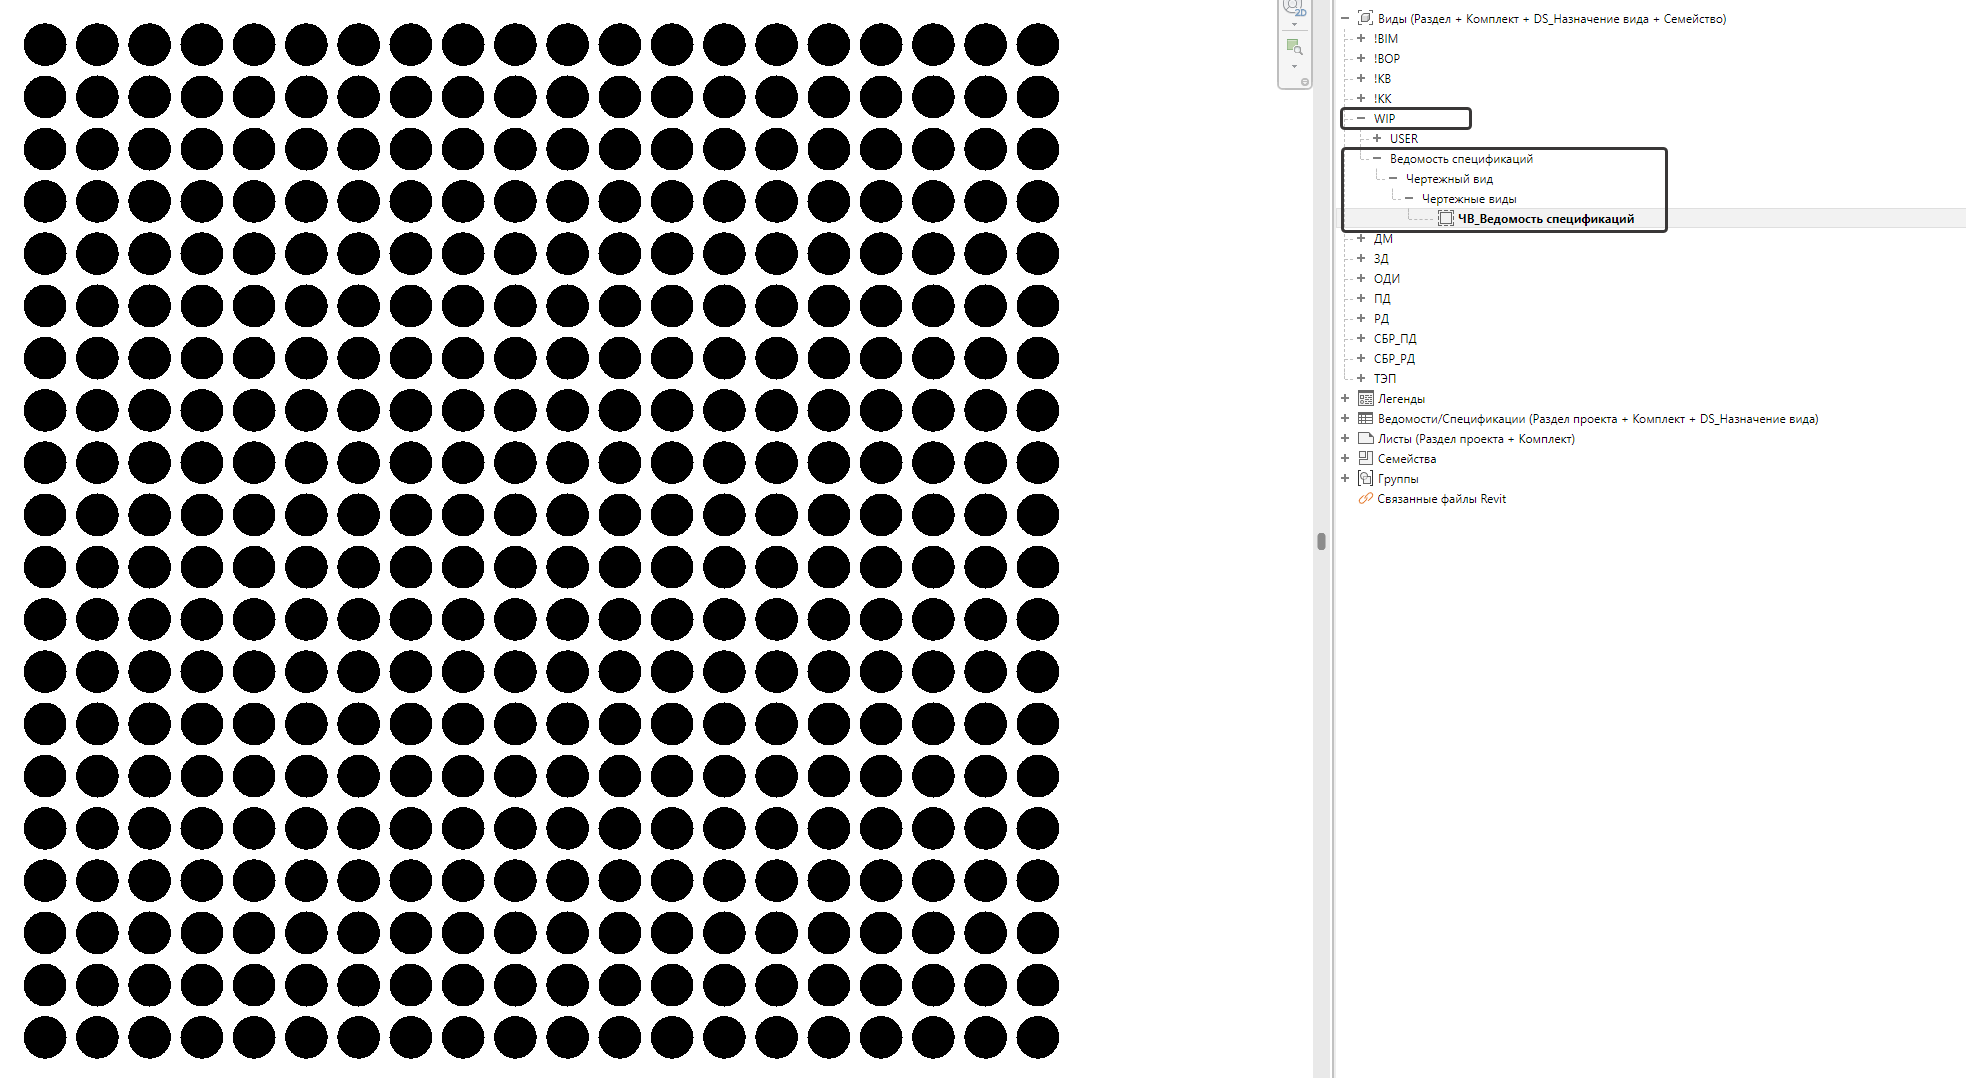Collapse the Чертежный вид node
The height and width of the screenshot is (1078, 1966).
1393,179
